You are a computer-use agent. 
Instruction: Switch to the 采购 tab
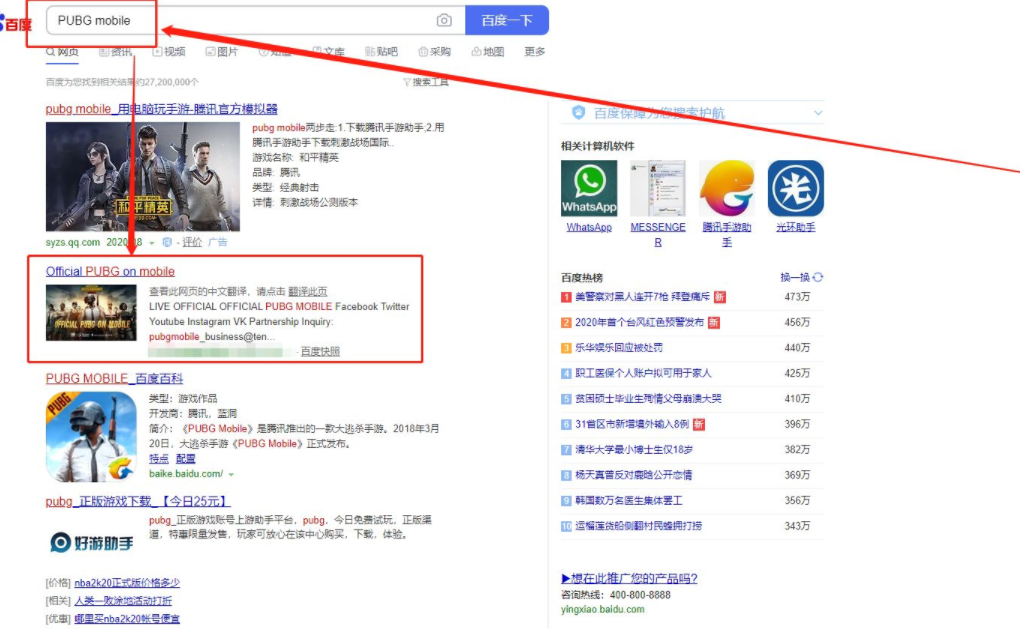[x=435, y=52]
